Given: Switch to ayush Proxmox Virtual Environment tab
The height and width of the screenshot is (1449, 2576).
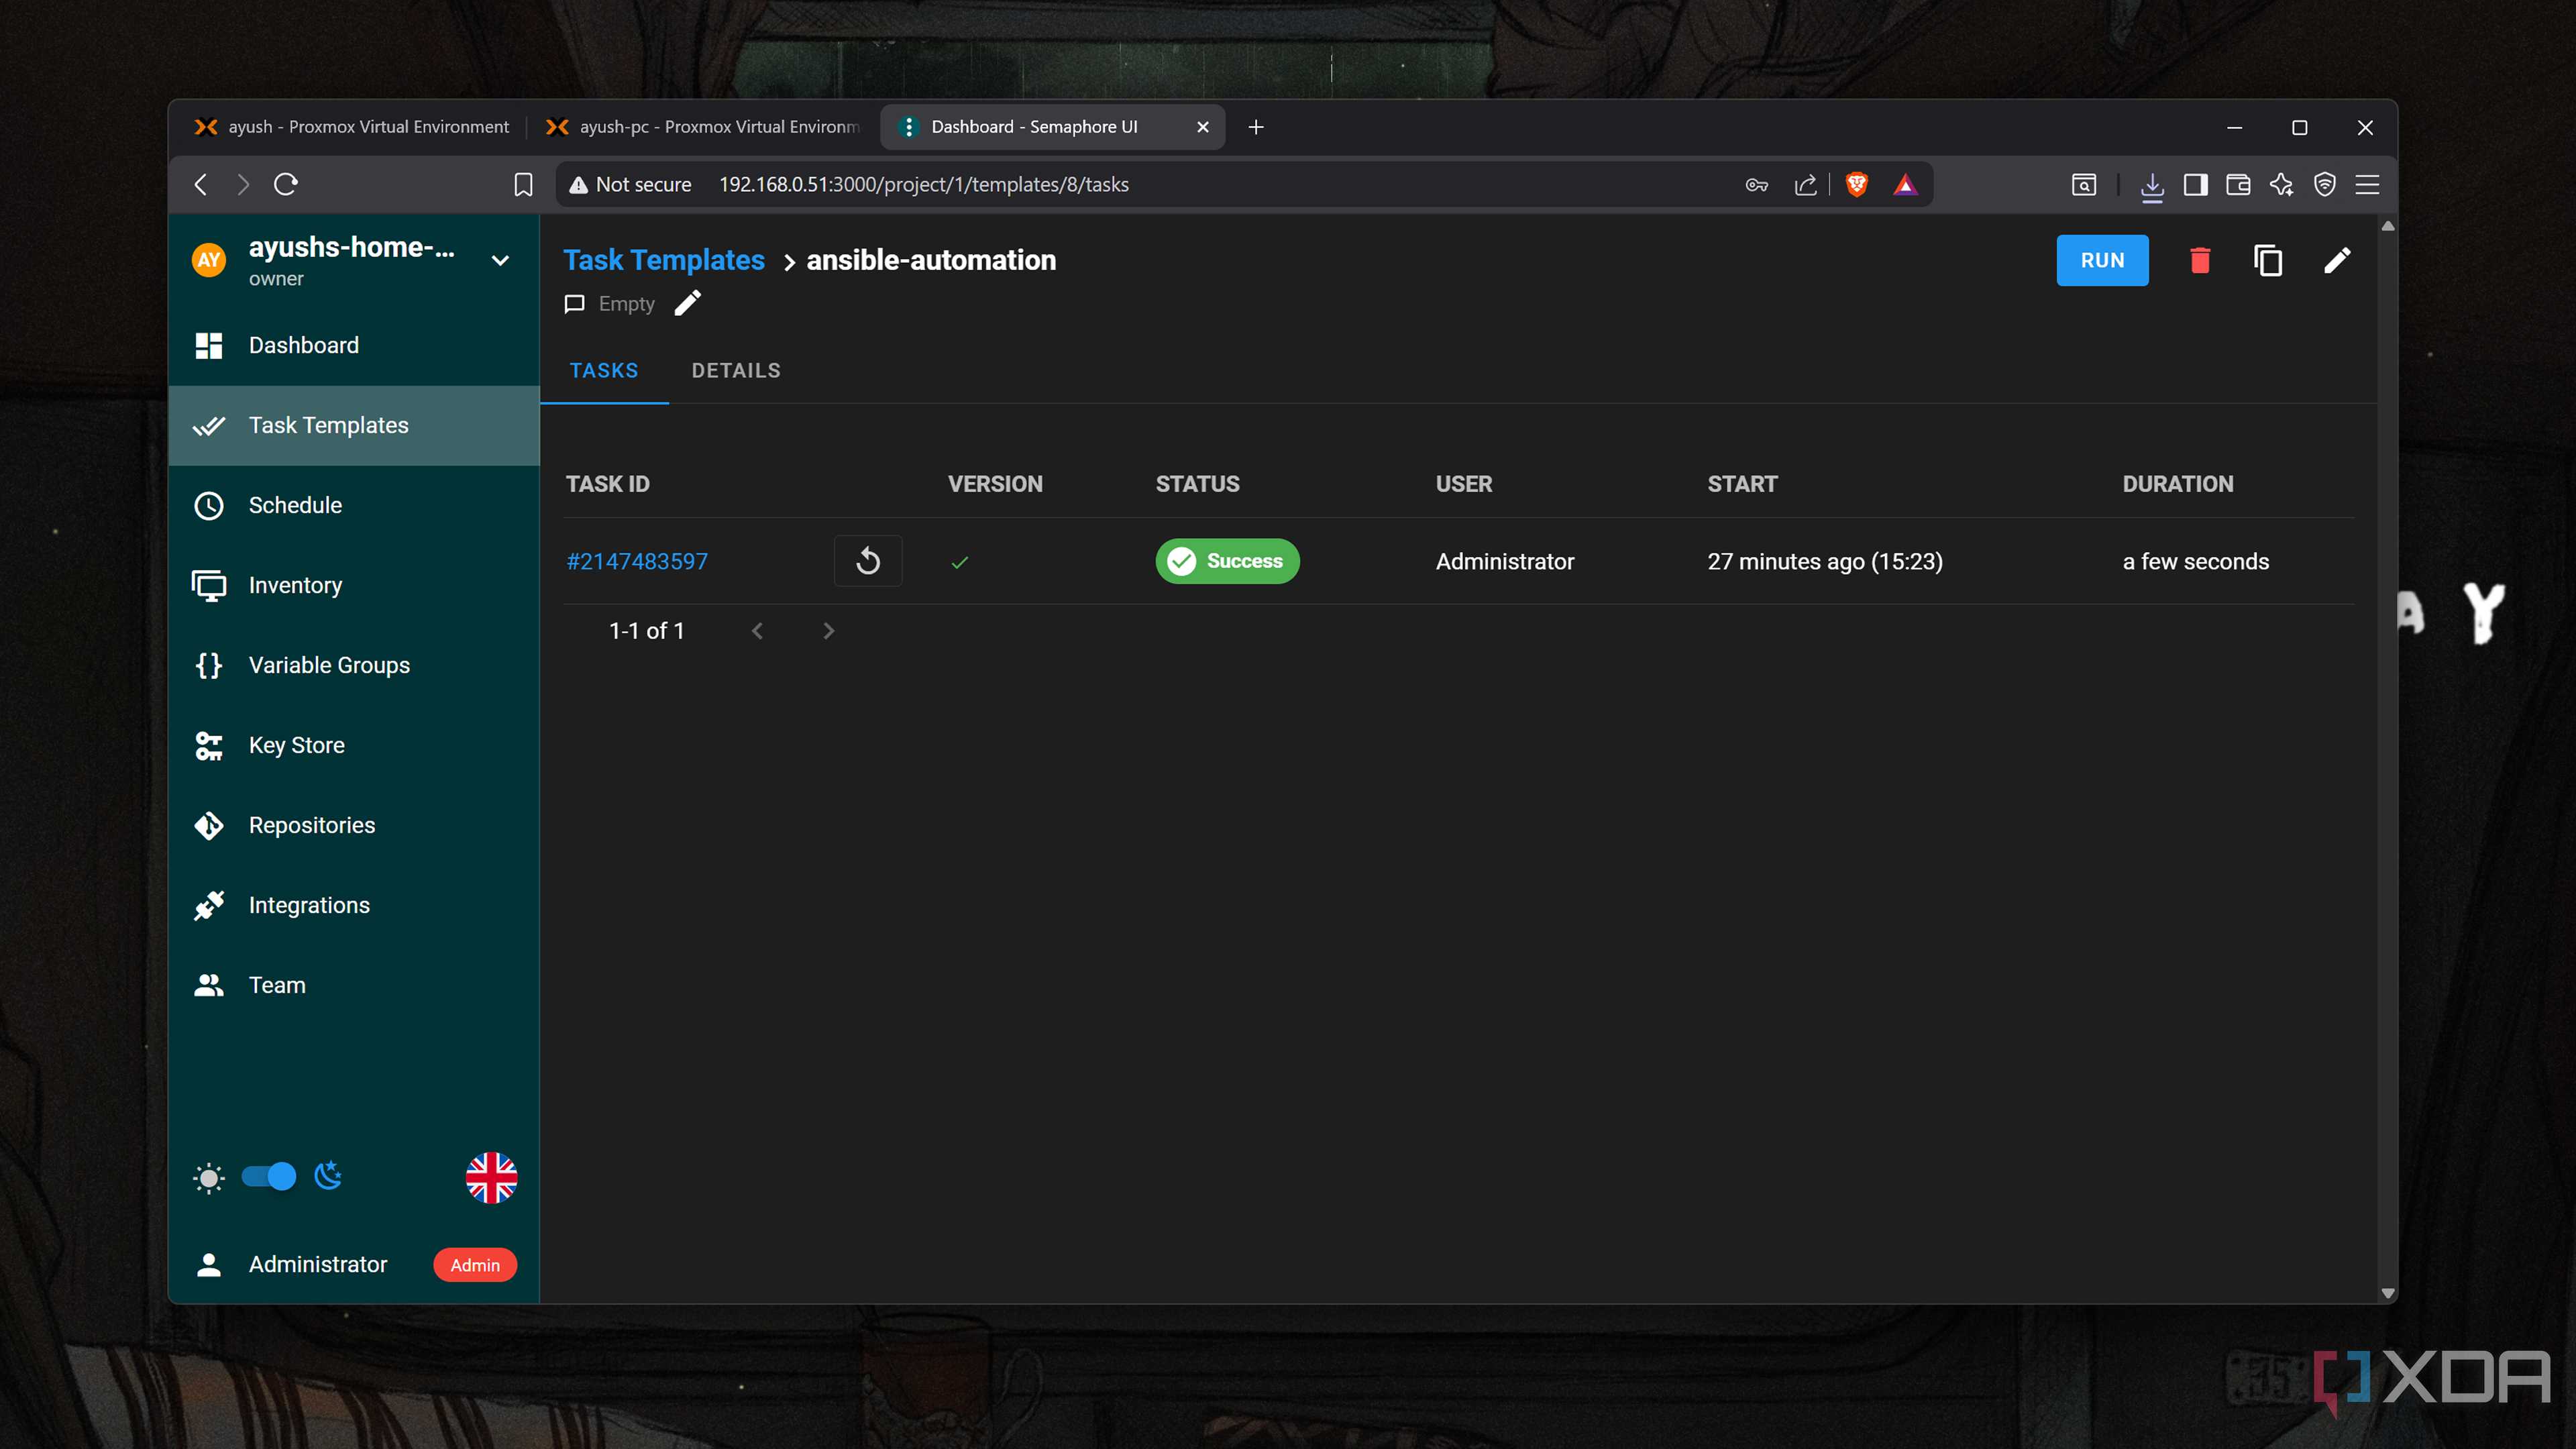Looking at the screenshot, I should [x=352, y=127].
